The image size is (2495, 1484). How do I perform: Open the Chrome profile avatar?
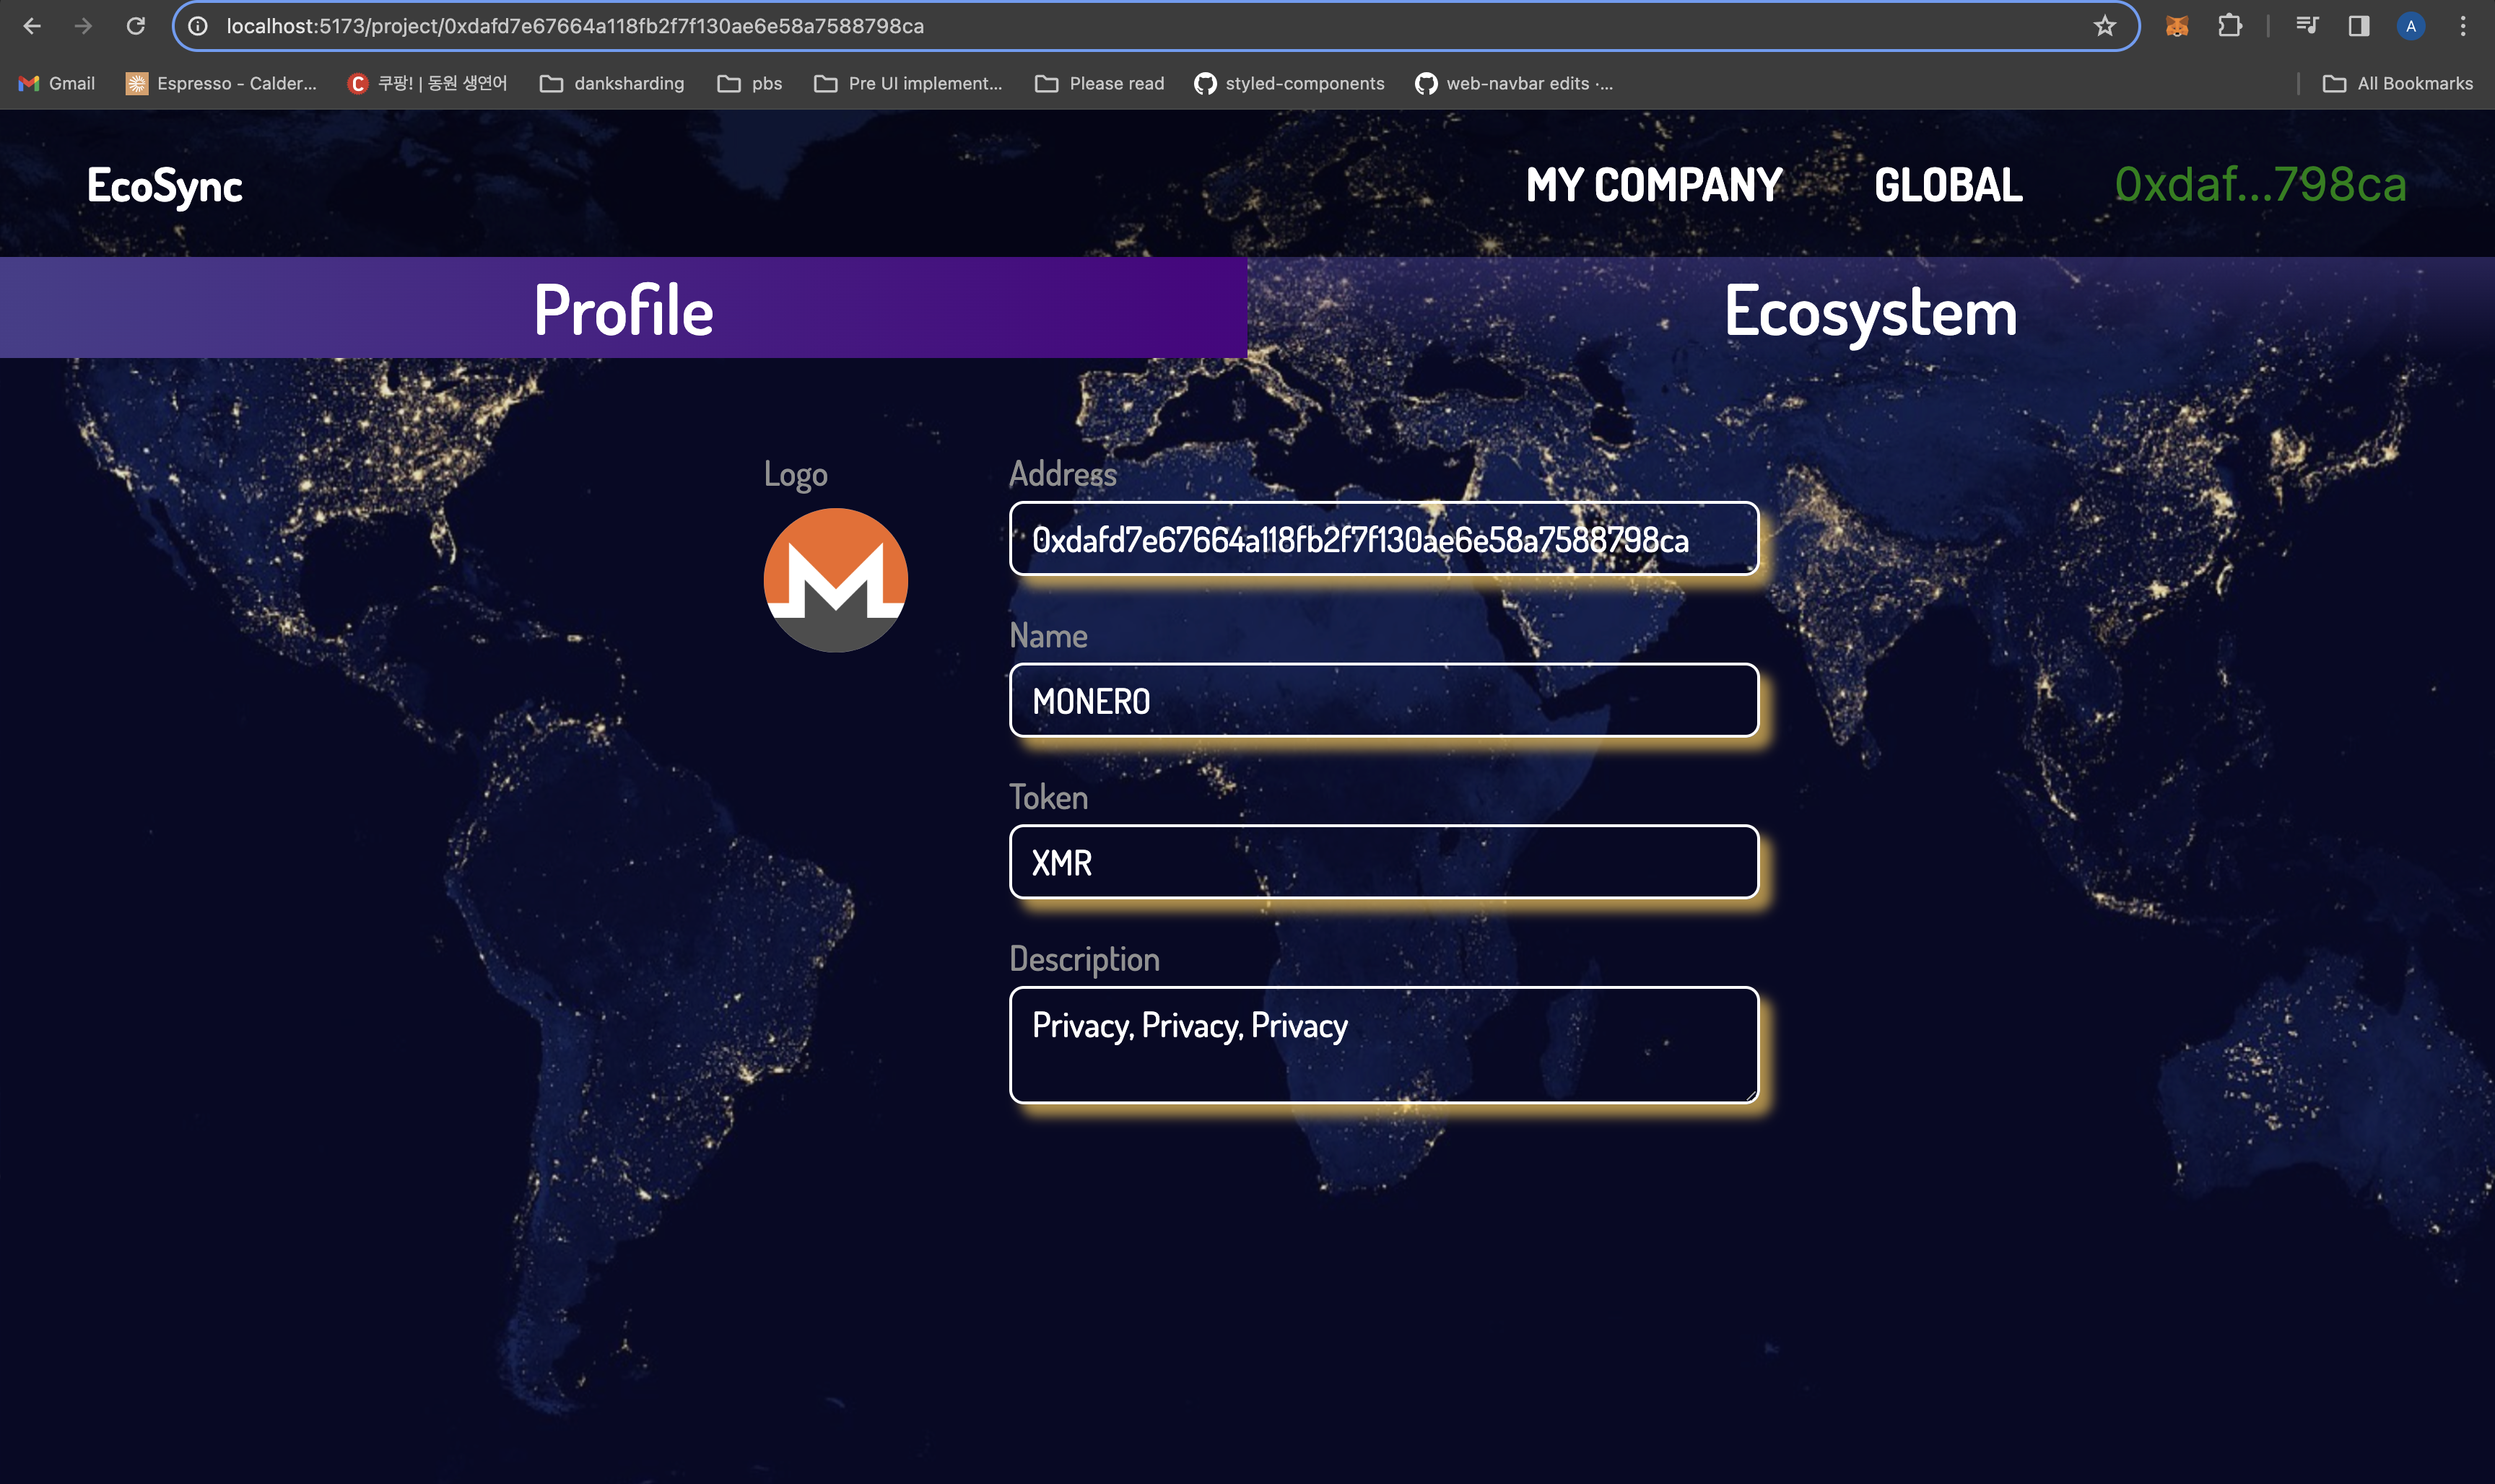click(x=2410, y=26)
